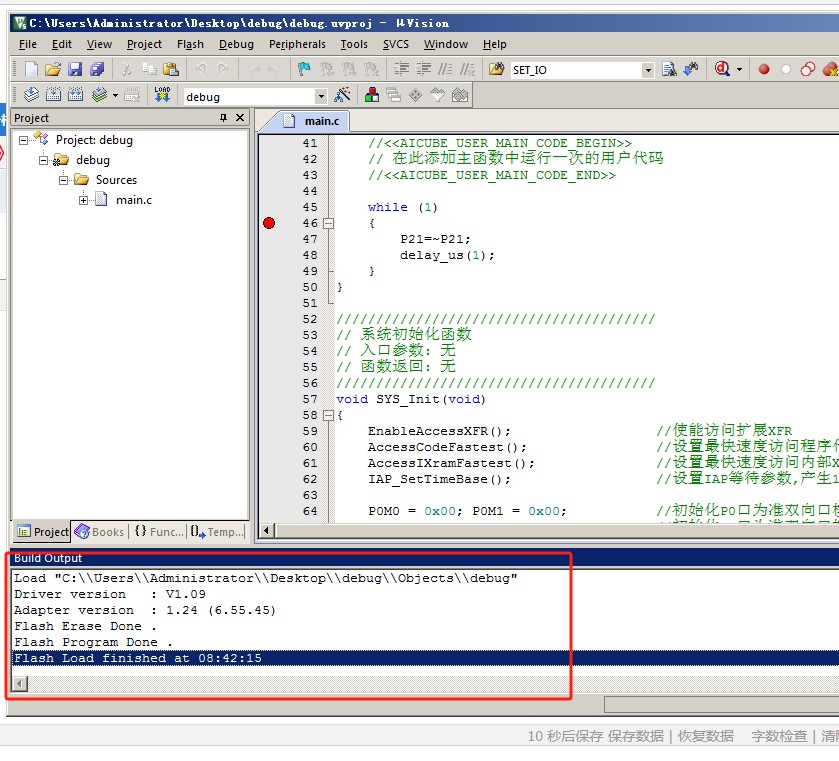The height and width of the screenshot is (761, 839).
Task: Open the Peripherals menu
Action: click(297, 44)
